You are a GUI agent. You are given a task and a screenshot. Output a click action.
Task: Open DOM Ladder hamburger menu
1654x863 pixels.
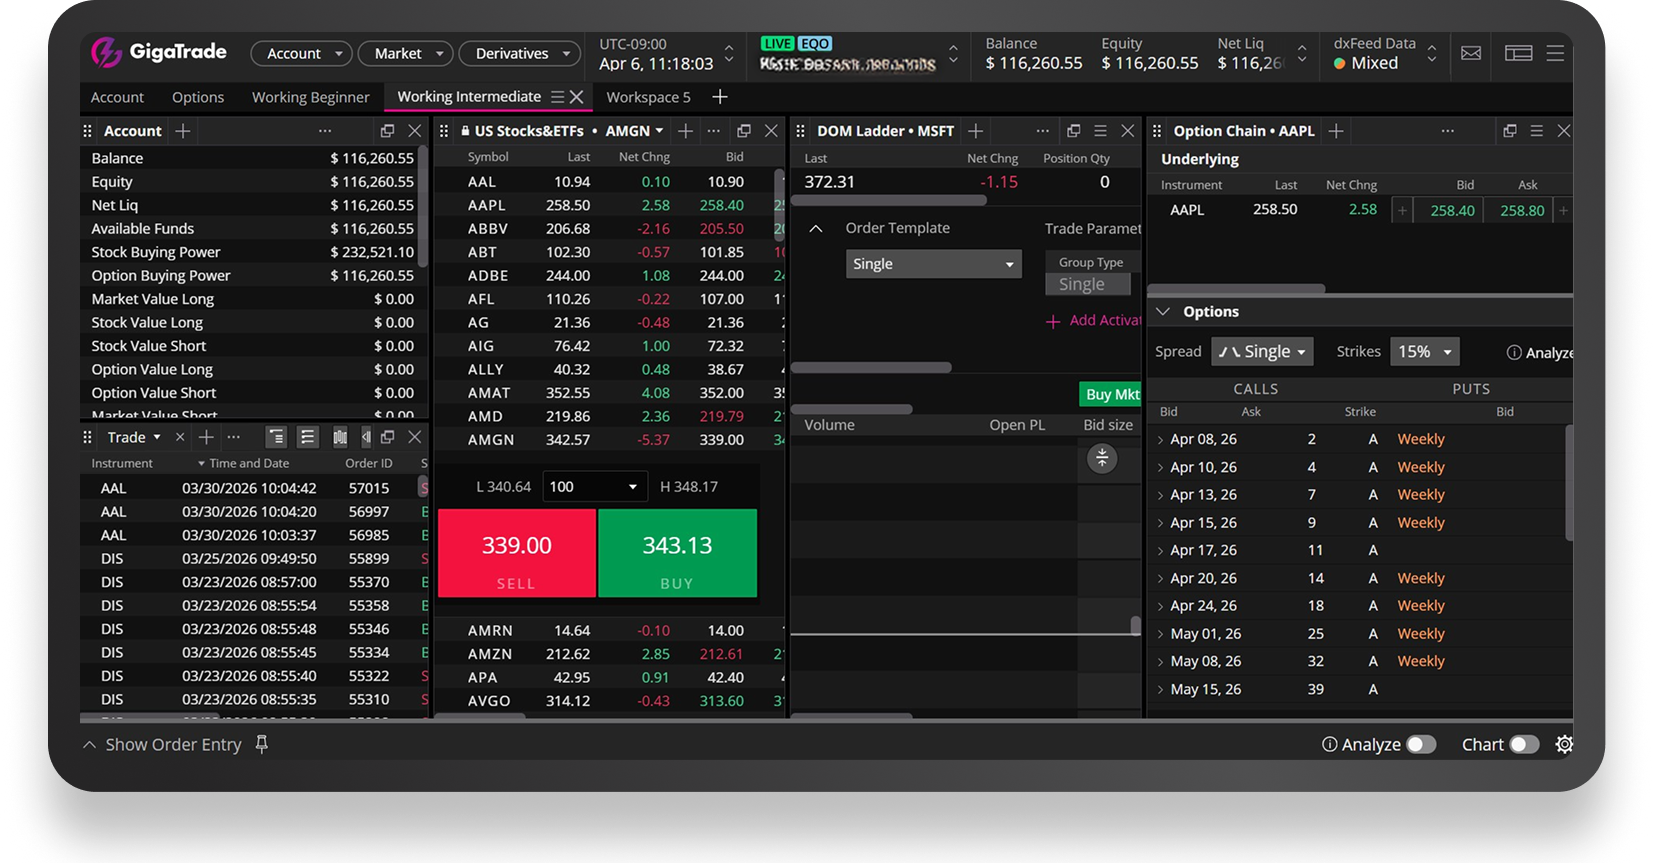click(1100, 131)
